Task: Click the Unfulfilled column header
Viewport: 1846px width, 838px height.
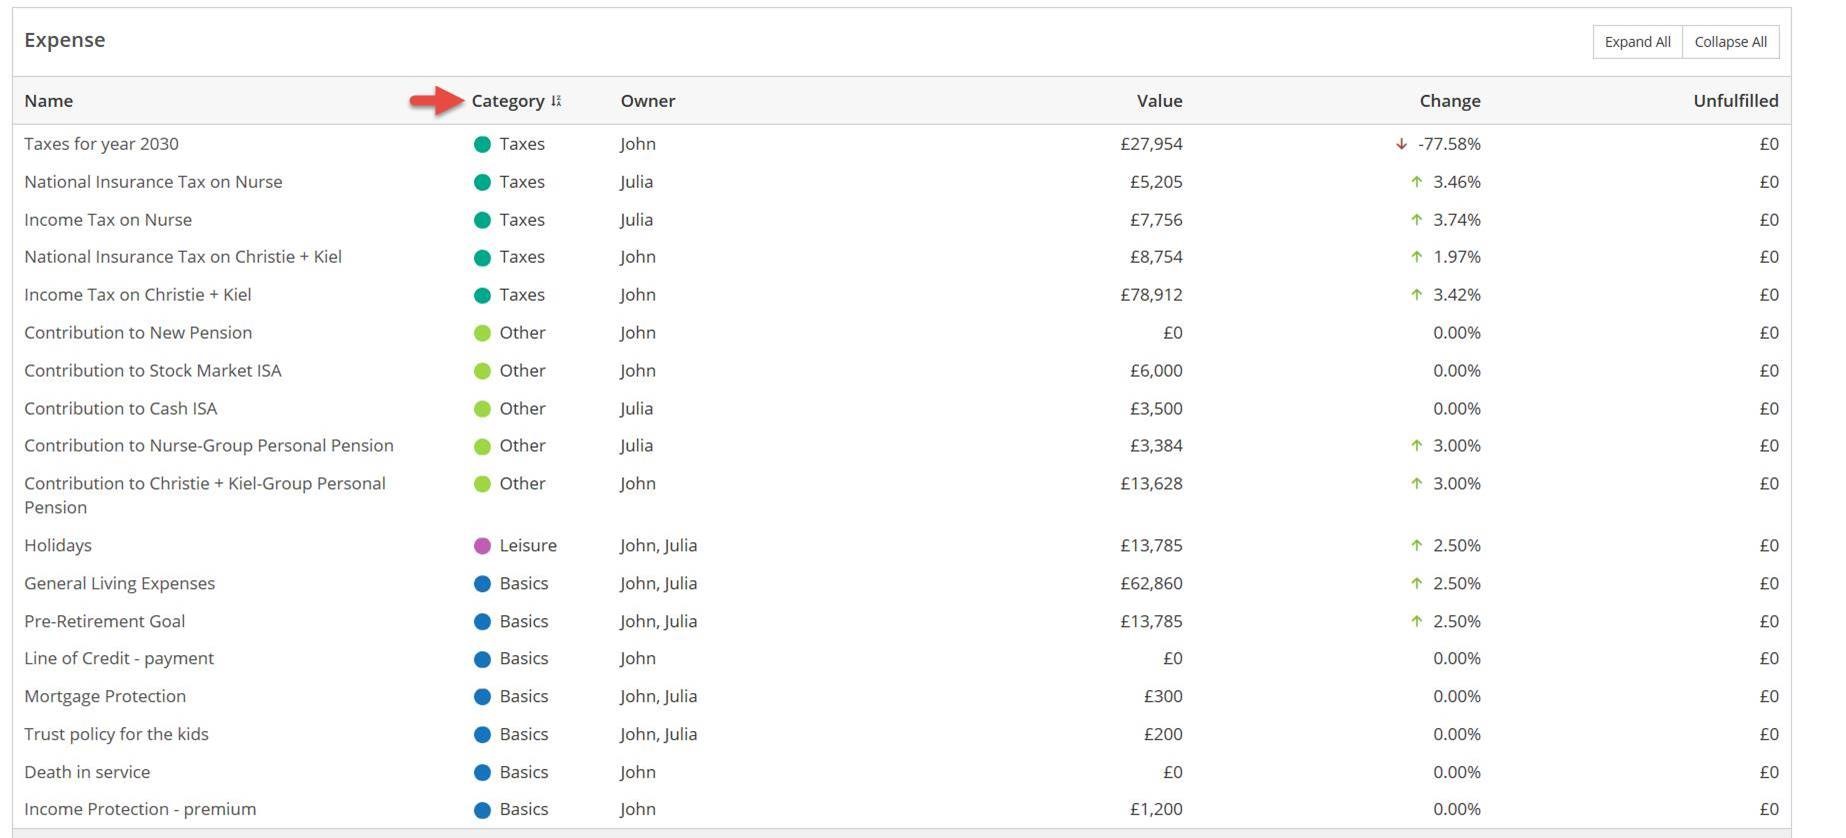Action: click(1735, 101)
